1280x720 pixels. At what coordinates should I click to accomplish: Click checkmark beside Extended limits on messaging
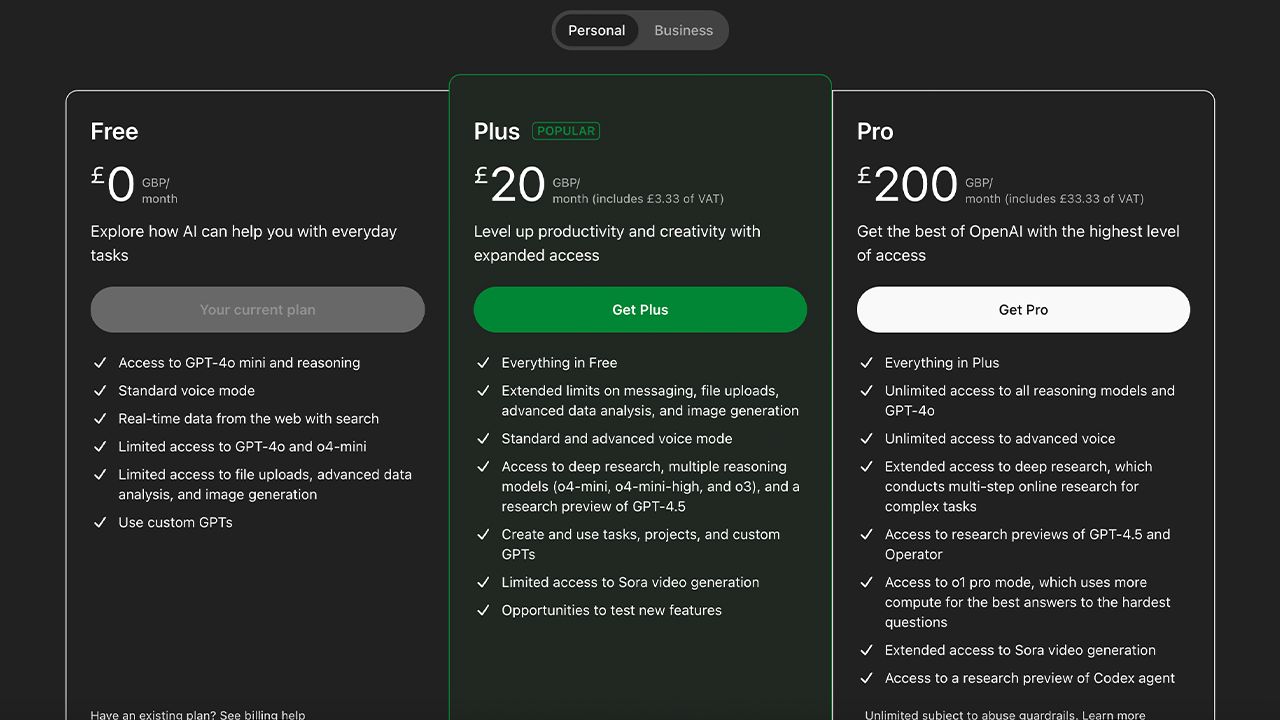point(483,391)
